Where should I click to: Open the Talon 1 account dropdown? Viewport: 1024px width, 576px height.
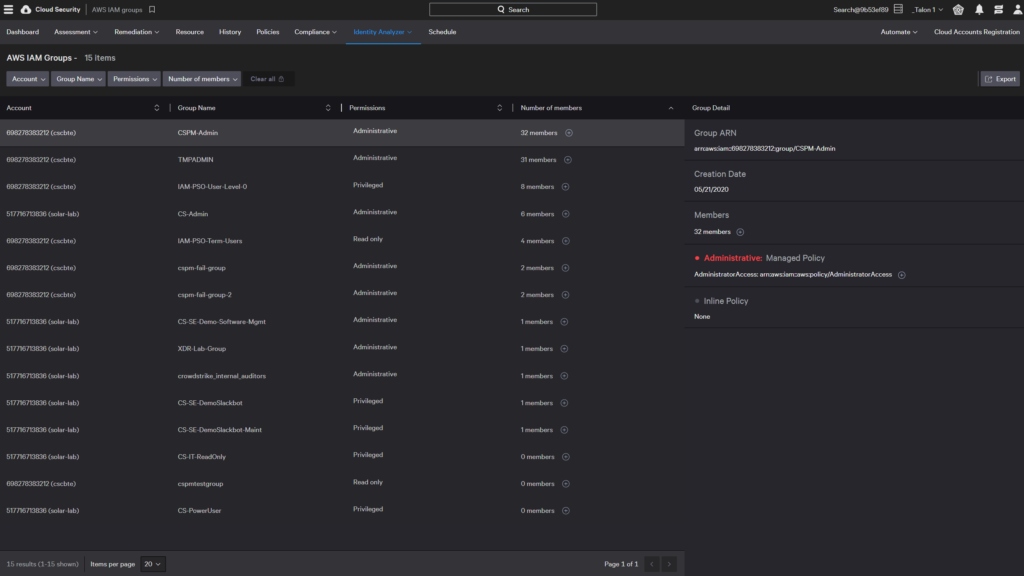click(928, 10)
